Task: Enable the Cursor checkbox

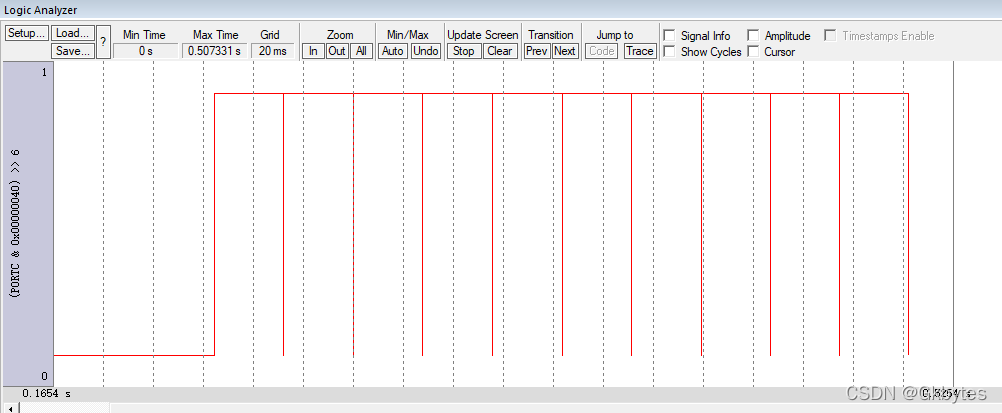Action: pos(753,51)
